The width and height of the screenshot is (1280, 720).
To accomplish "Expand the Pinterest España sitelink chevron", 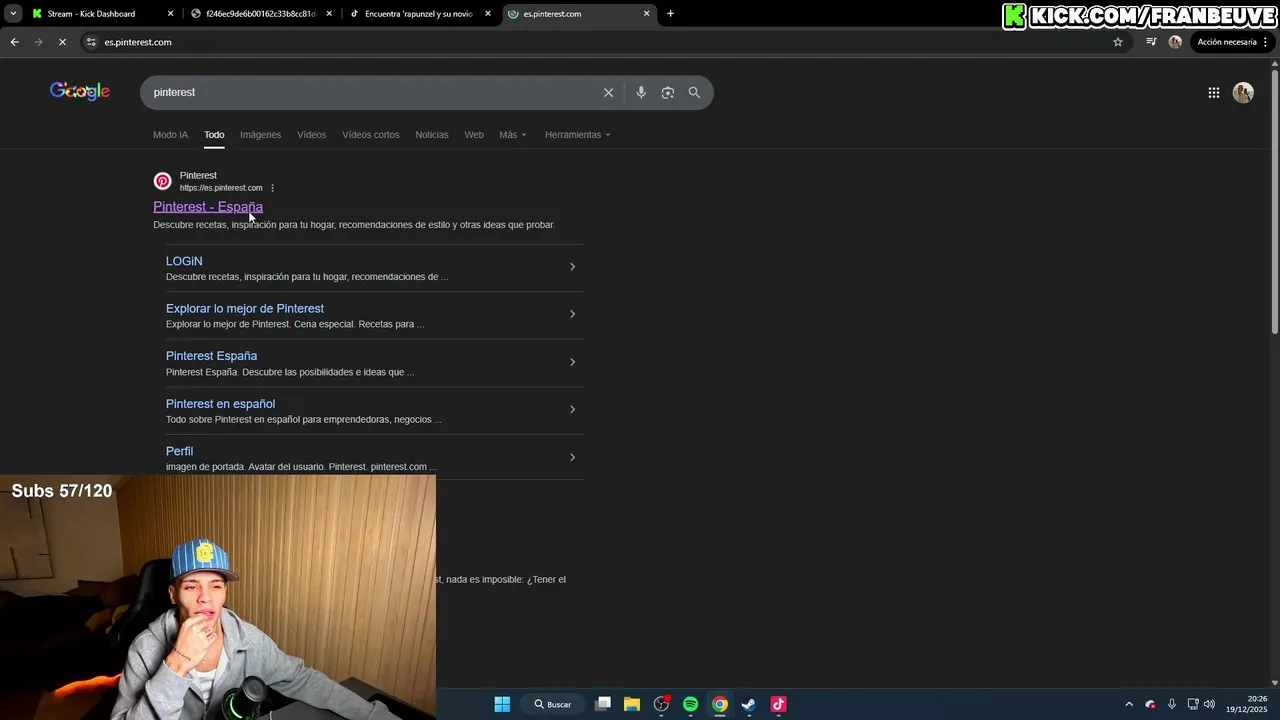I will [572, 362].
